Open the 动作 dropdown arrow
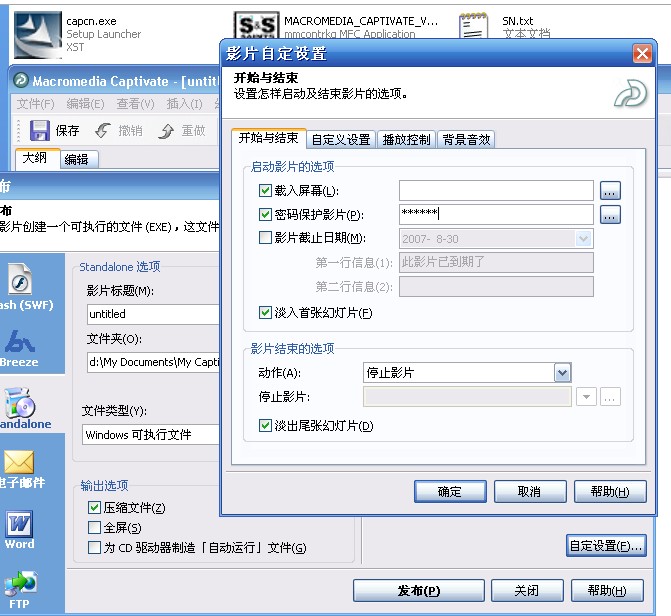 click(562, 373)
